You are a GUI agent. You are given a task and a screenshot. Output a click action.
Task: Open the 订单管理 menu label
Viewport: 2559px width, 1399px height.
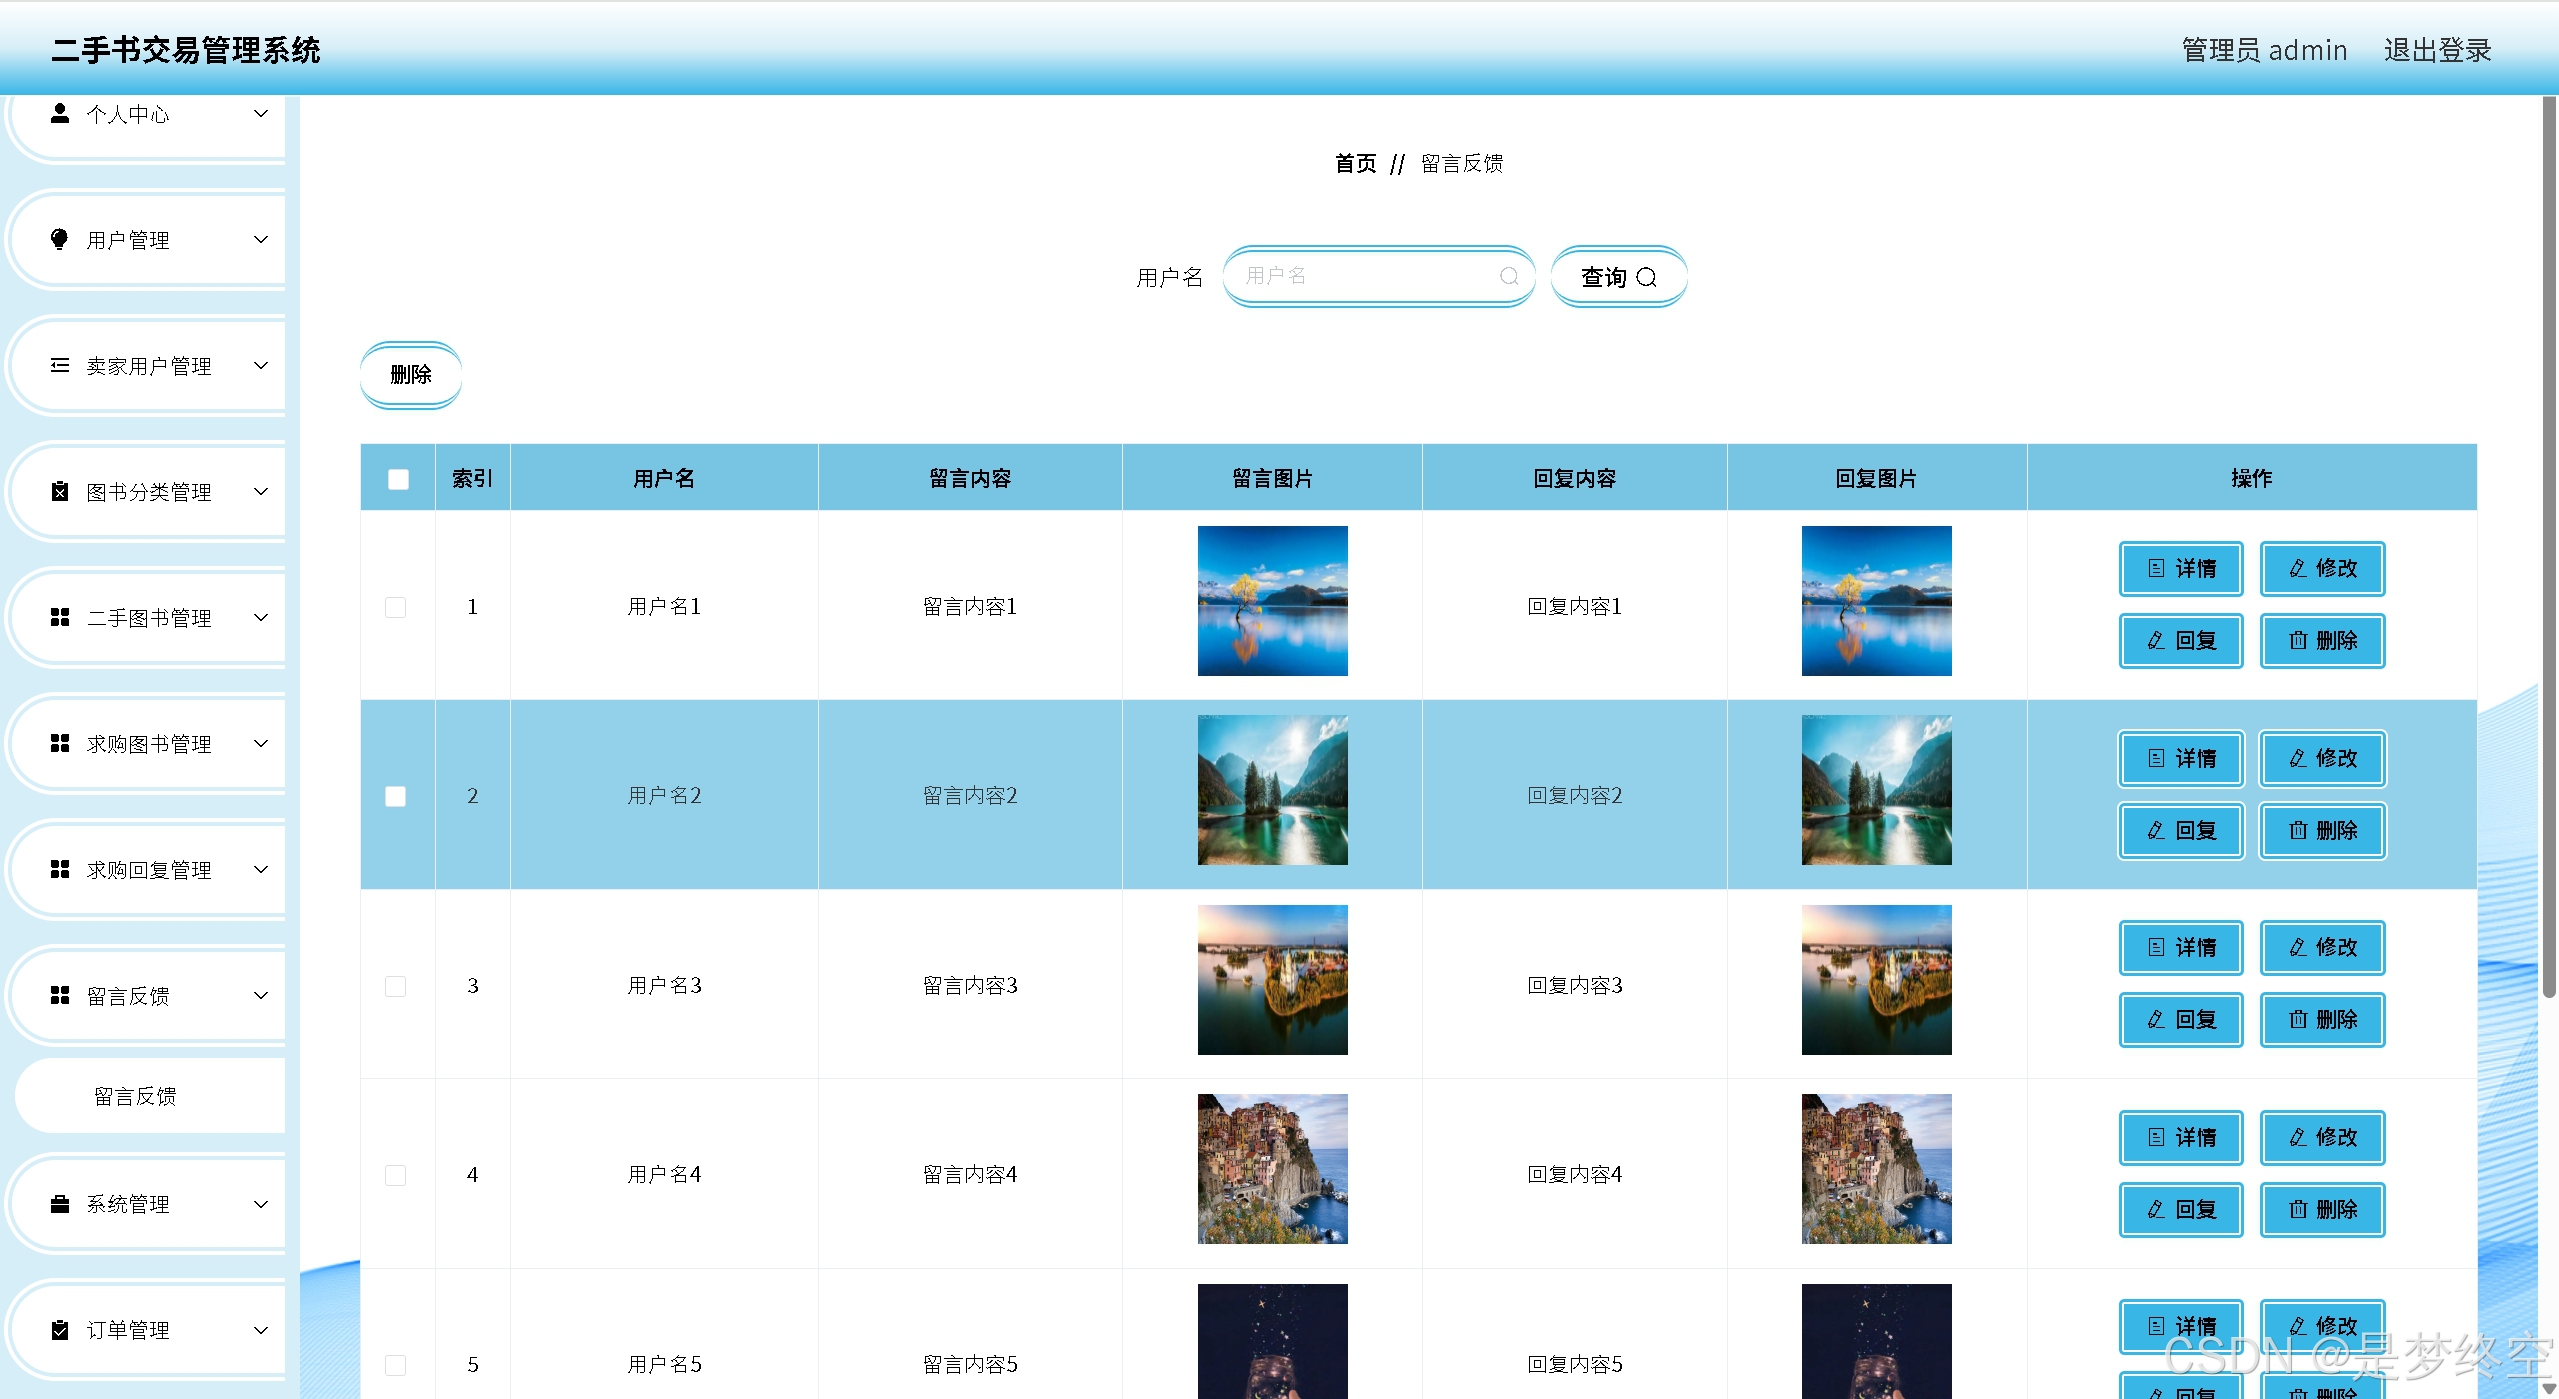(x=128, y=1330)
